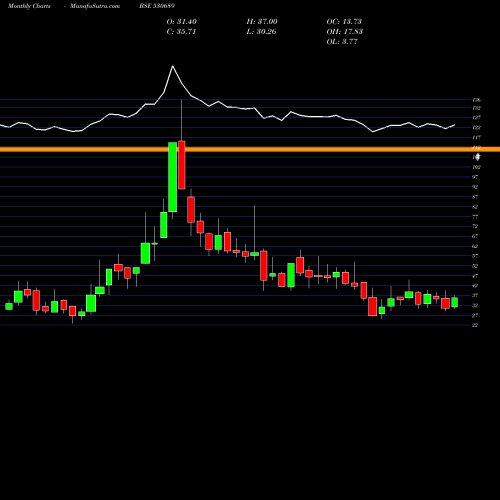Viewport: 500px width, 500px height.
Task: Click the 87 price axis label
Action: [x=475, y=197]
